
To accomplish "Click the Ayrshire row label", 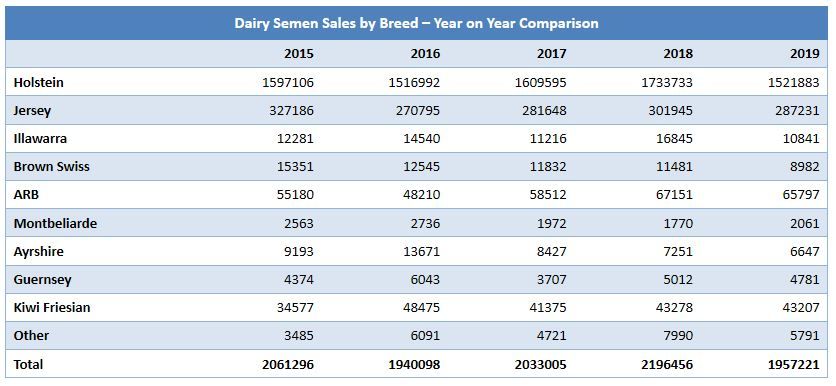I will point(38,251).
